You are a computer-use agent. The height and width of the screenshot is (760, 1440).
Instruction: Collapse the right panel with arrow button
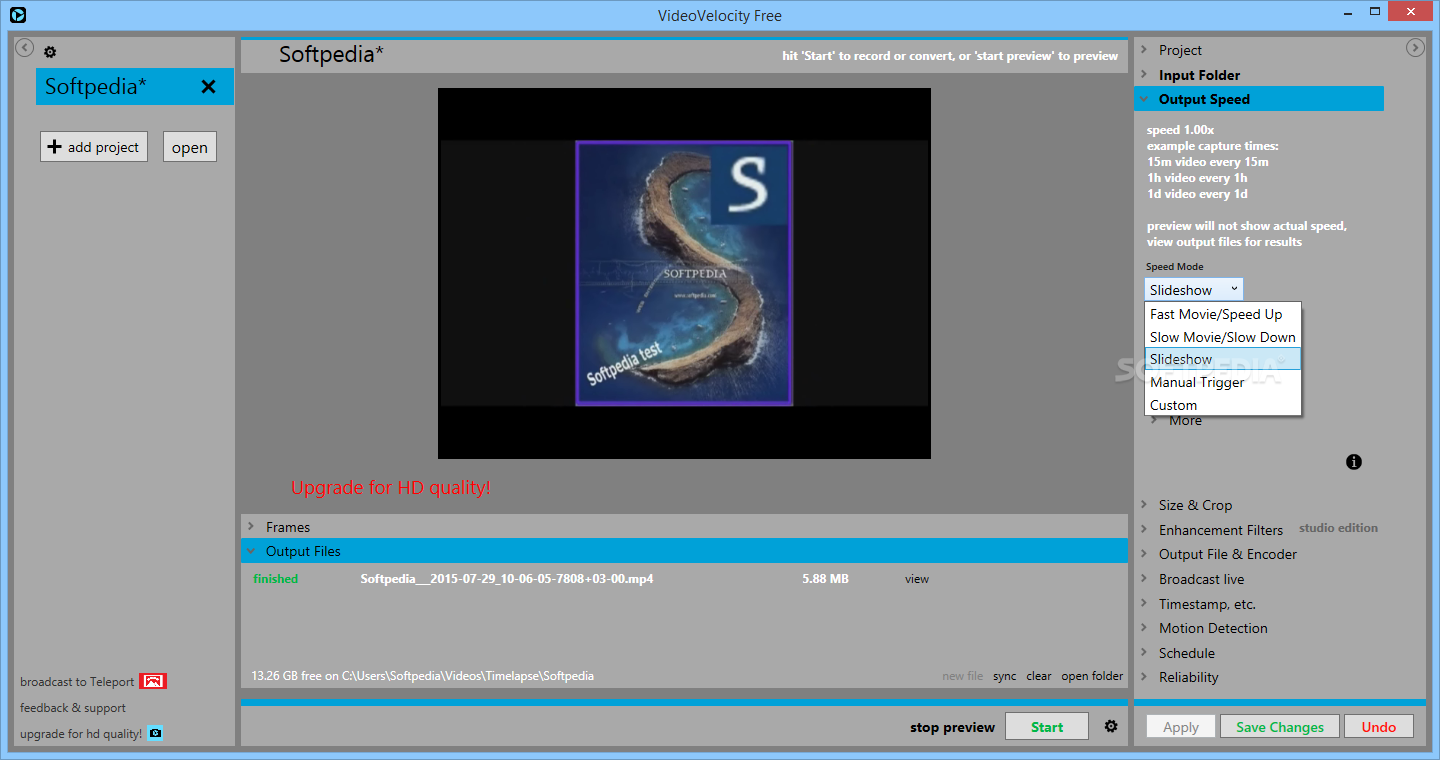click(x=1415, y=47)
